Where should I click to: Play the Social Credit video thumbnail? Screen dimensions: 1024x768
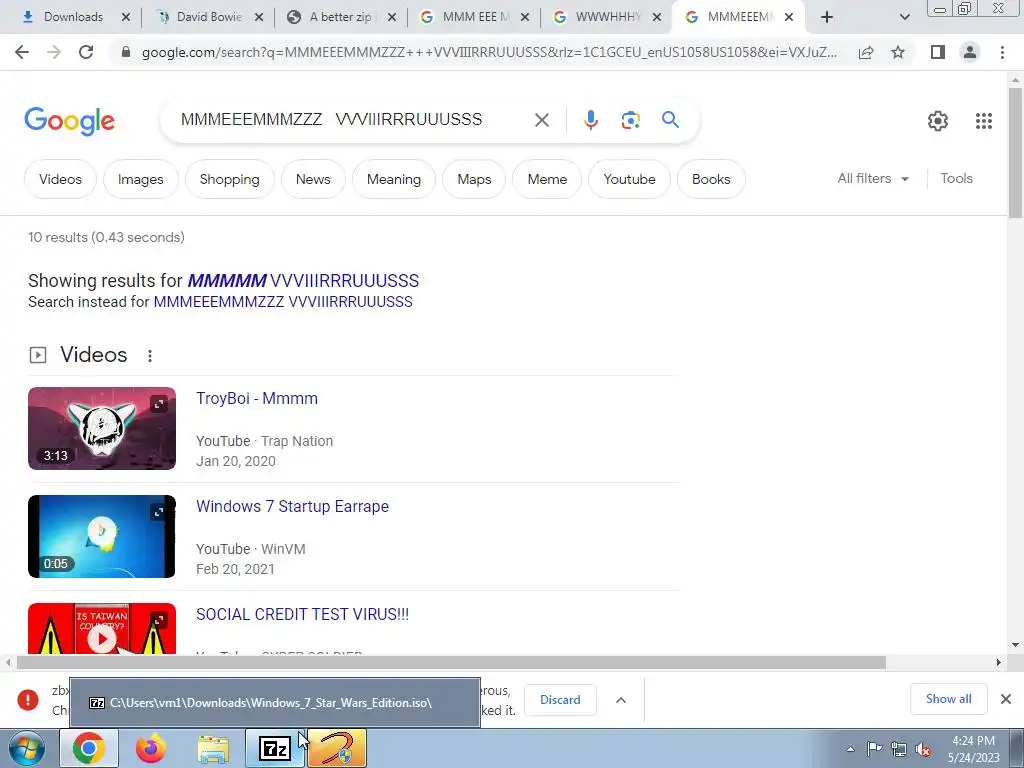pos(102,628)
